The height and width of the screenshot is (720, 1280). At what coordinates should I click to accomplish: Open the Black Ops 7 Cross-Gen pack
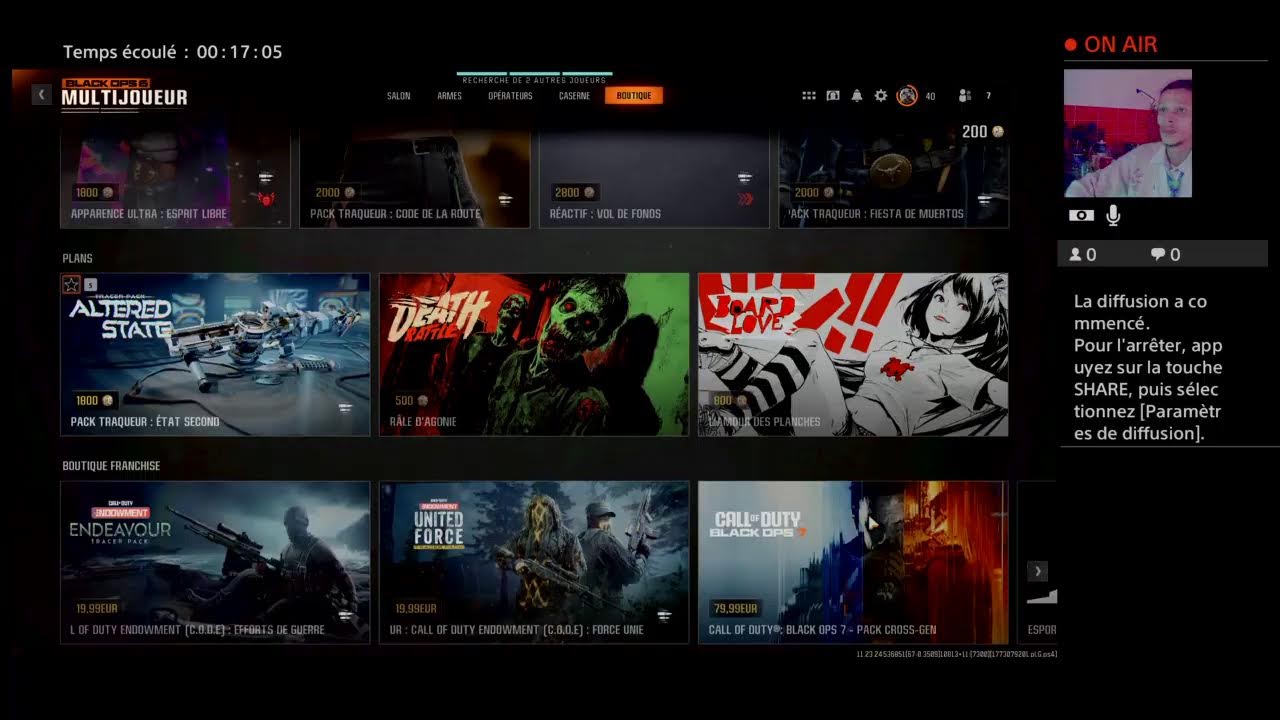[853, 562]
